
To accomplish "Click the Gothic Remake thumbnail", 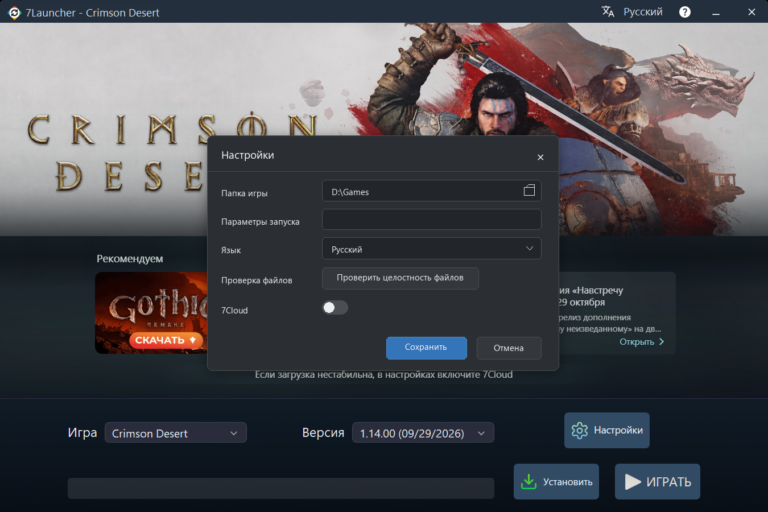I will pyautogui.click(x=151, y=313).
